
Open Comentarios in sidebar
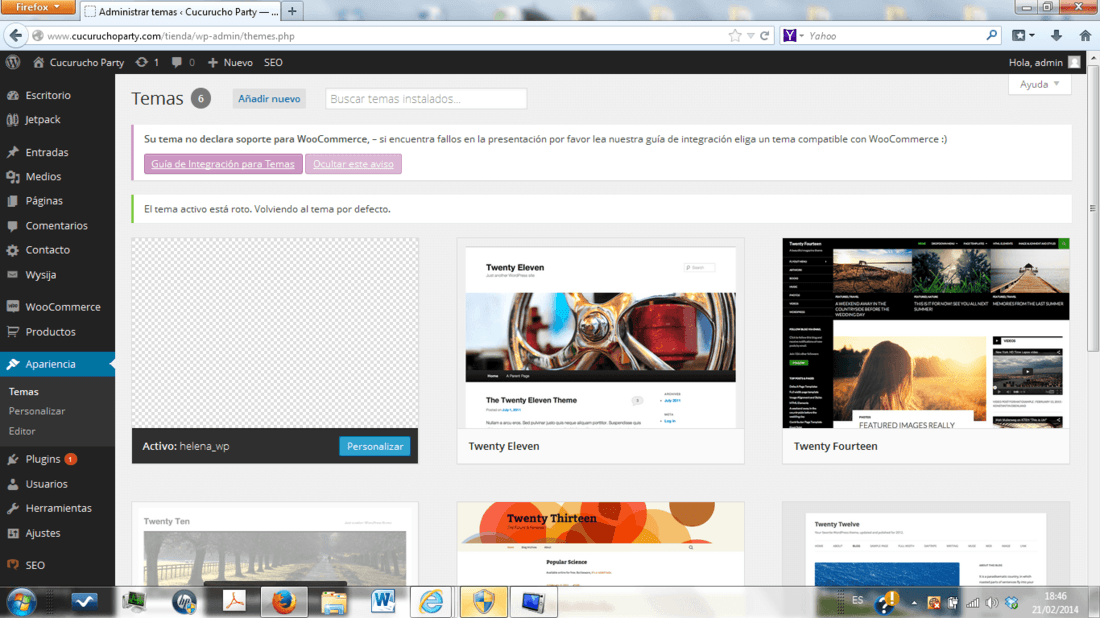pos(58,226)
